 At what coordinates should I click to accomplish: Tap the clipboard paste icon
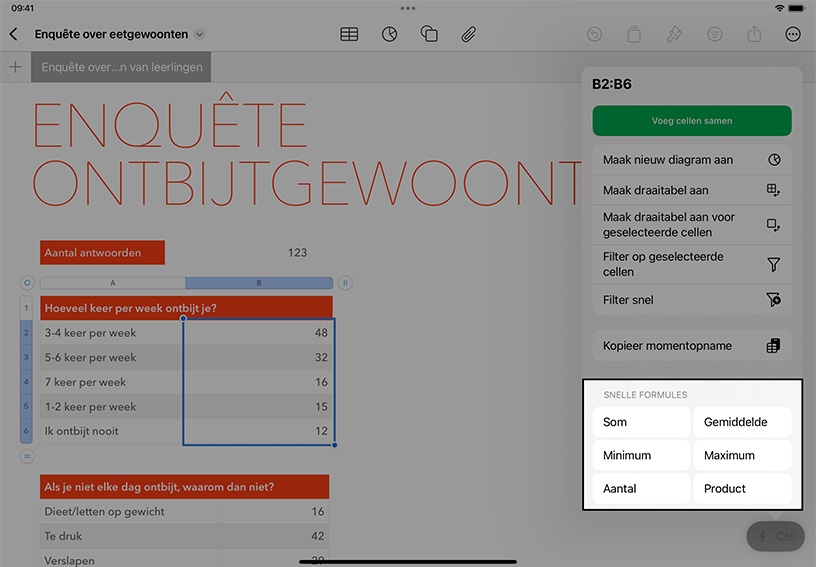point(634,34)
